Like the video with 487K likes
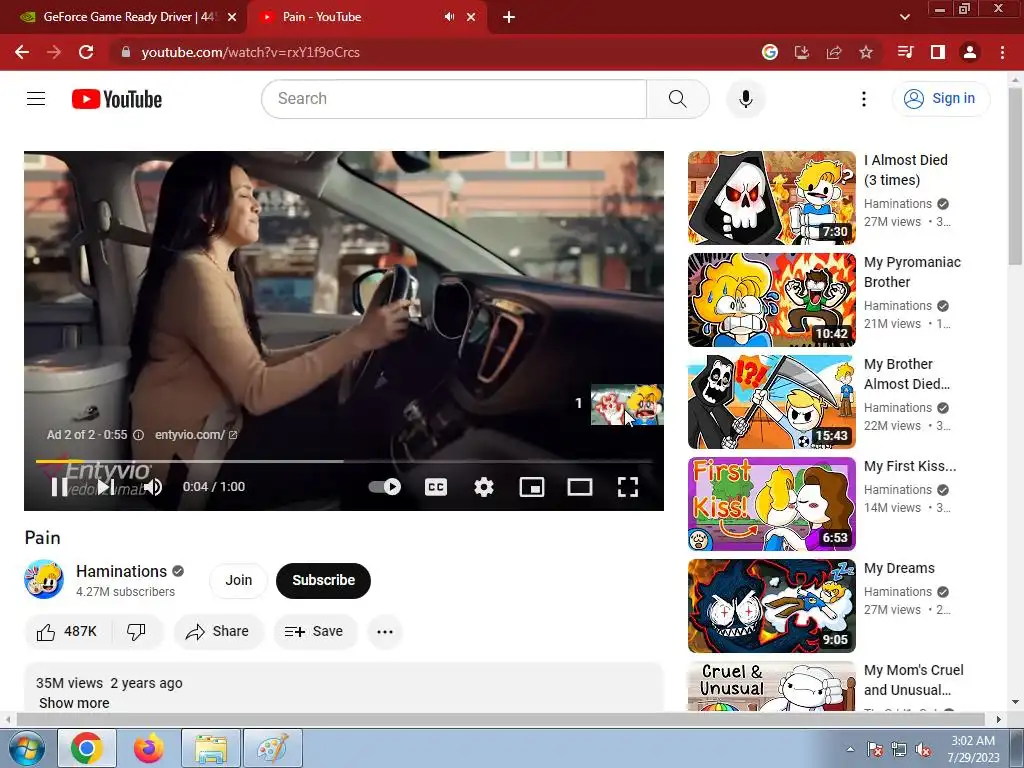The image size is (1024, 768). coord(67,632)
